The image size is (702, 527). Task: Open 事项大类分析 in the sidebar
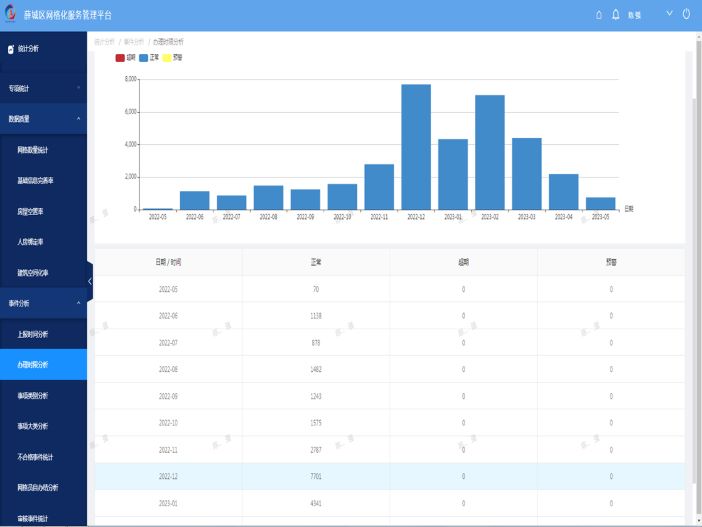(x=43, y=426)
